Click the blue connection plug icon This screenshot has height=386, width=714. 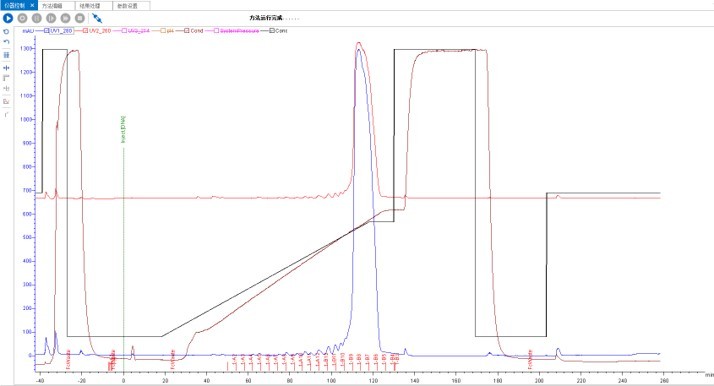(97, 18)
